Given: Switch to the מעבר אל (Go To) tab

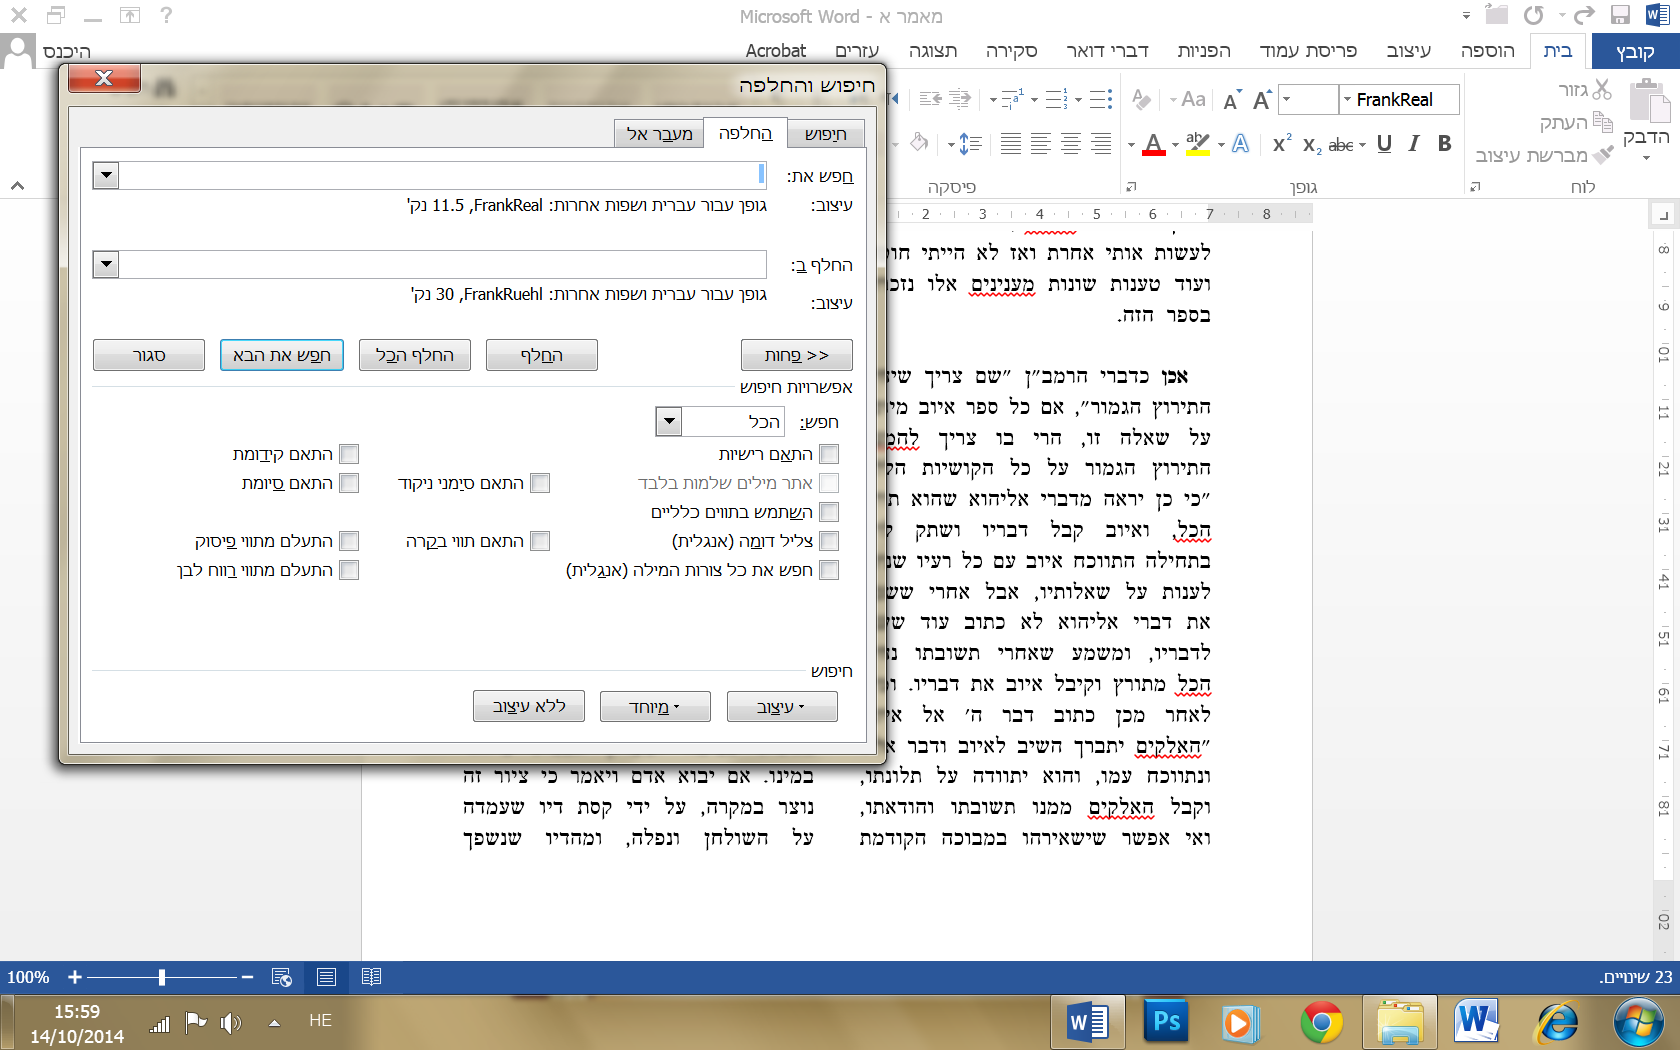Looking at the screenshot, I should [659, 134].
